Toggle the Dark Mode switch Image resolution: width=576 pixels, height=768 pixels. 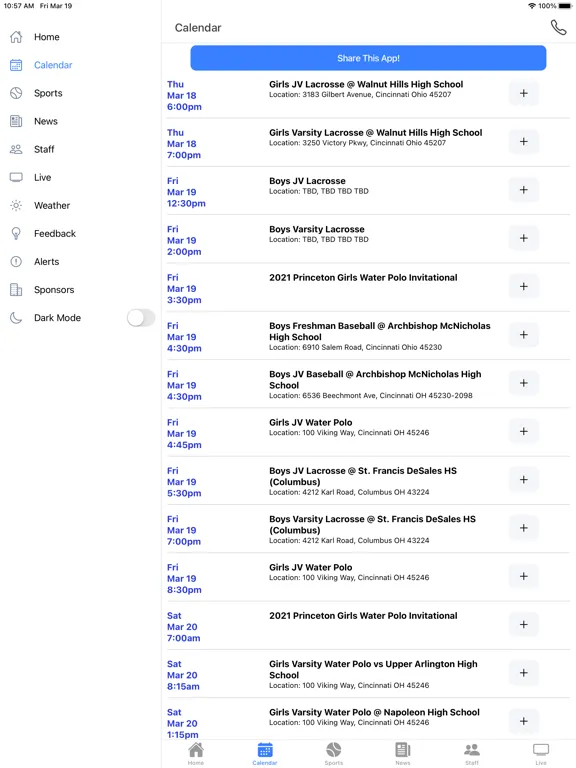[x=141, y=318]
